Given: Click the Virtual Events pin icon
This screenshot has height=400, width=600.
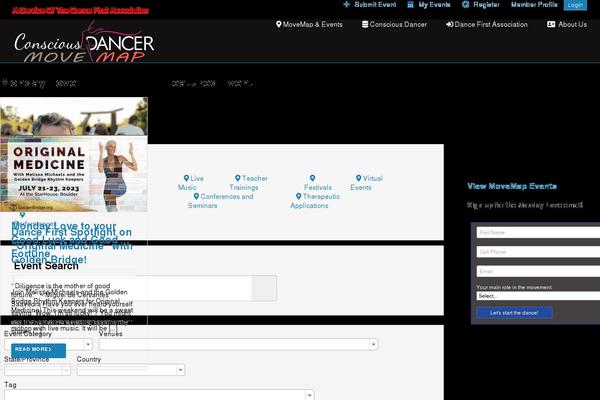Looking at the screenshot, I should (359, 178).
